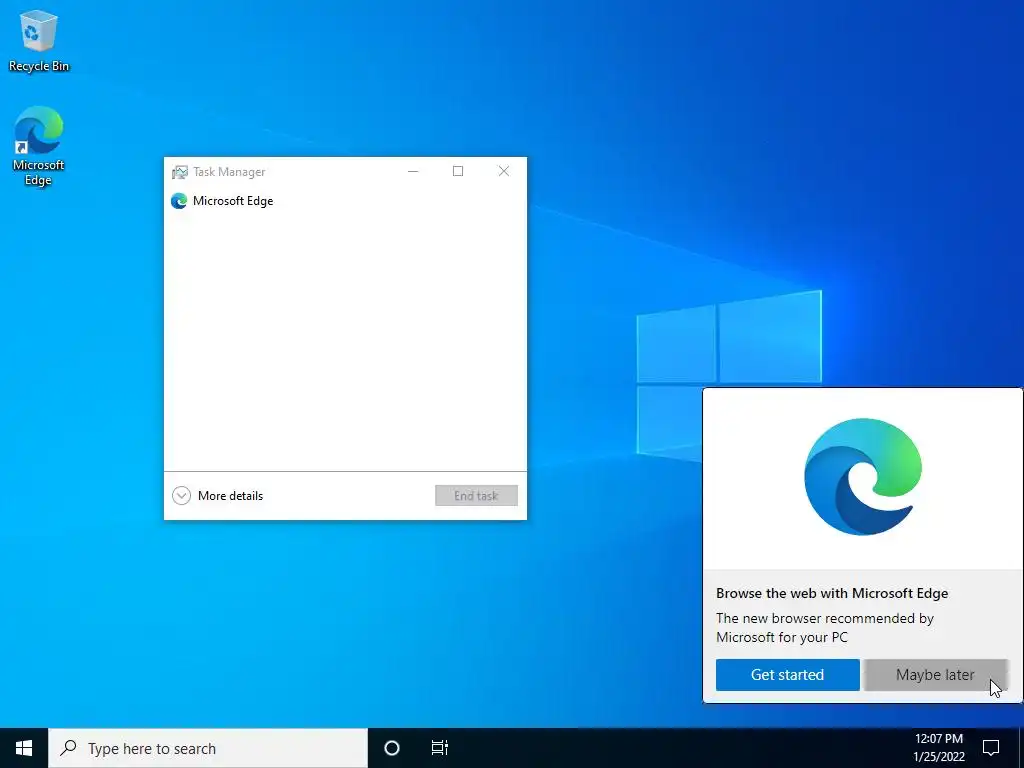Open the taskbar clock and date
This screenshot has width=1024, height=768.
[938, 748]
